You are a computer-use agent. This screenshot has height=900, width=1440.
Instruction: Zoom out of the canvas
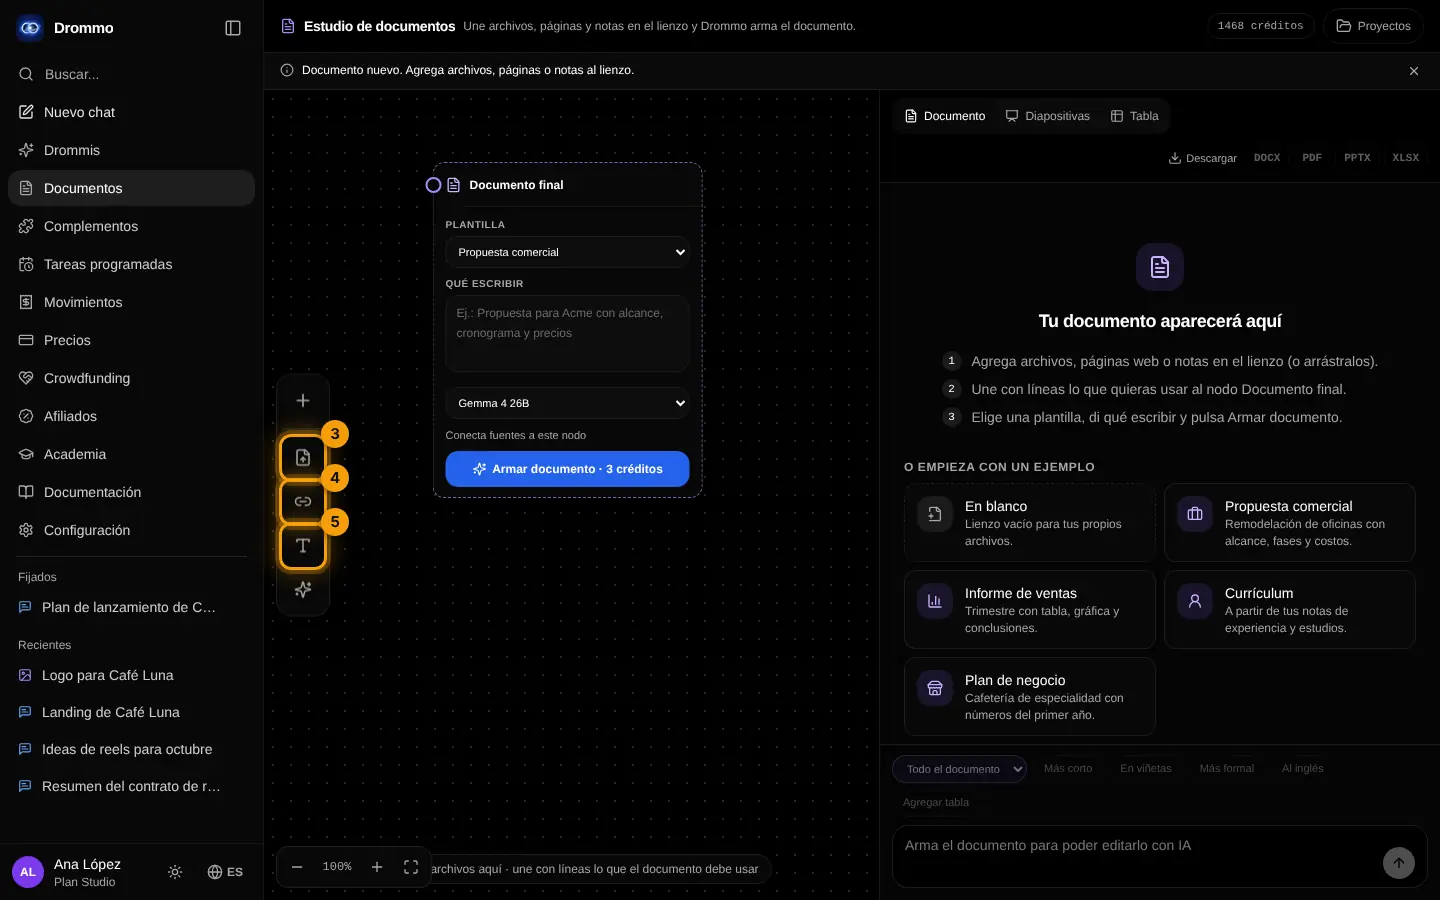click(297, 867)
